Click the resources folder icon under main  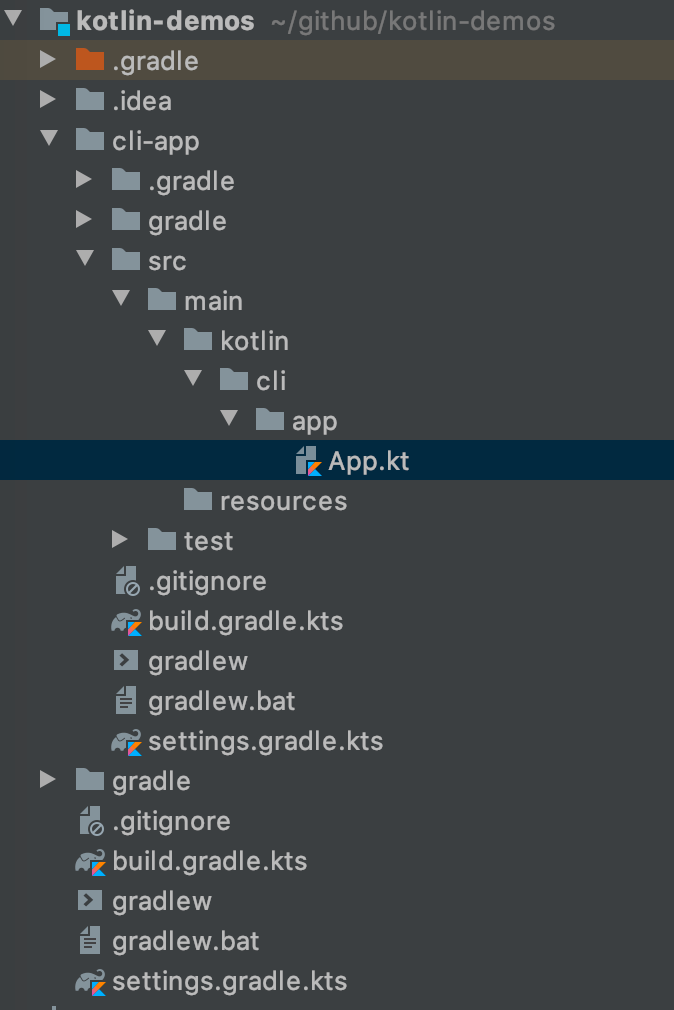pos(198,499)
